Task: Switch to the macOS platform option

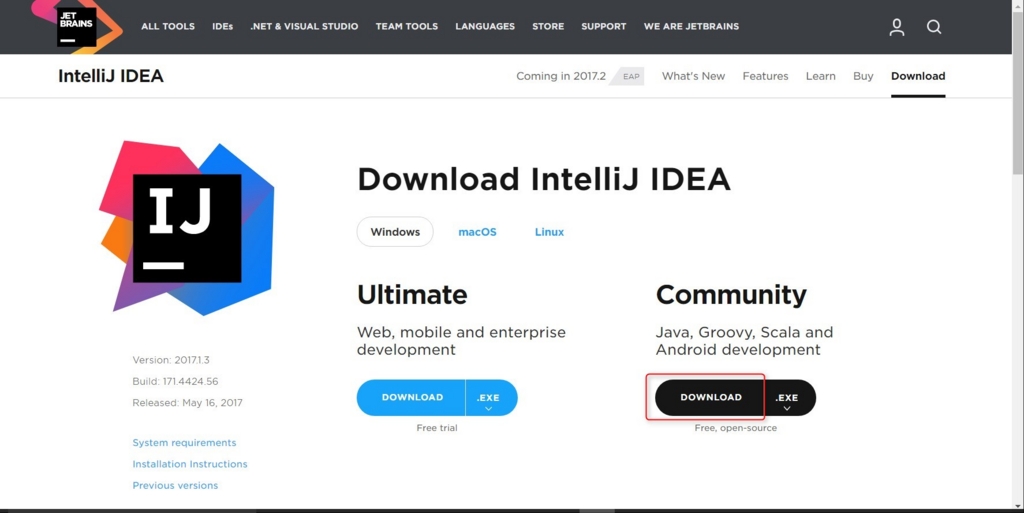Action: coord(477,232)
